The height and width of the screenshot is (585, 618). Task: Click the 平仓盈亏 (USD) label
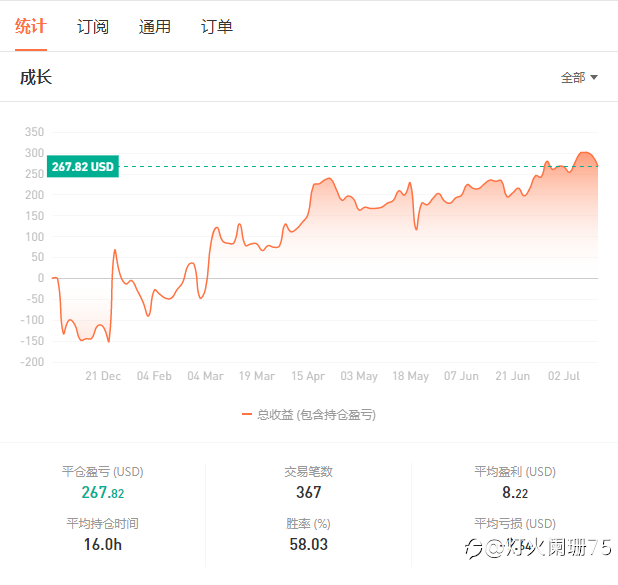[x=103, y=471]
